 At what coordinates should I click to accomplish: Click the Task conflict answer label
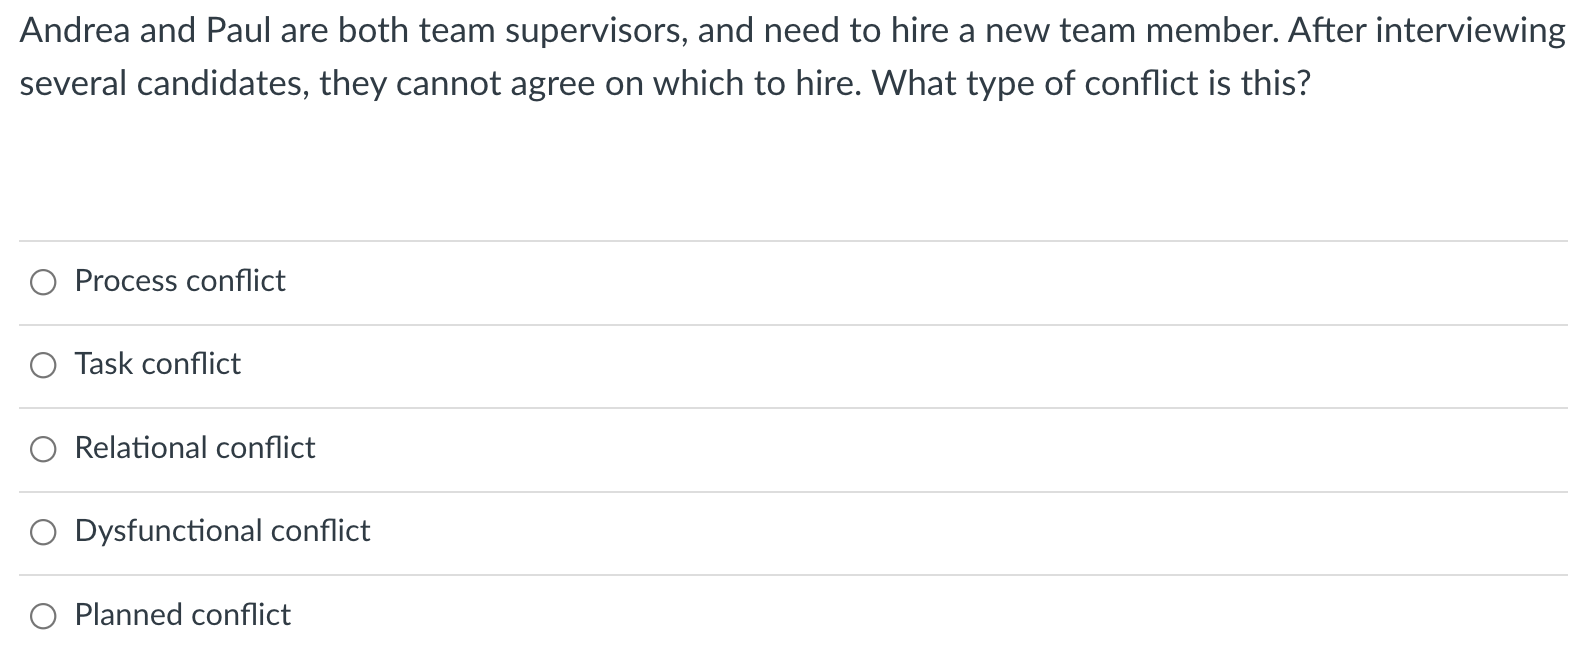click(157, 366)
